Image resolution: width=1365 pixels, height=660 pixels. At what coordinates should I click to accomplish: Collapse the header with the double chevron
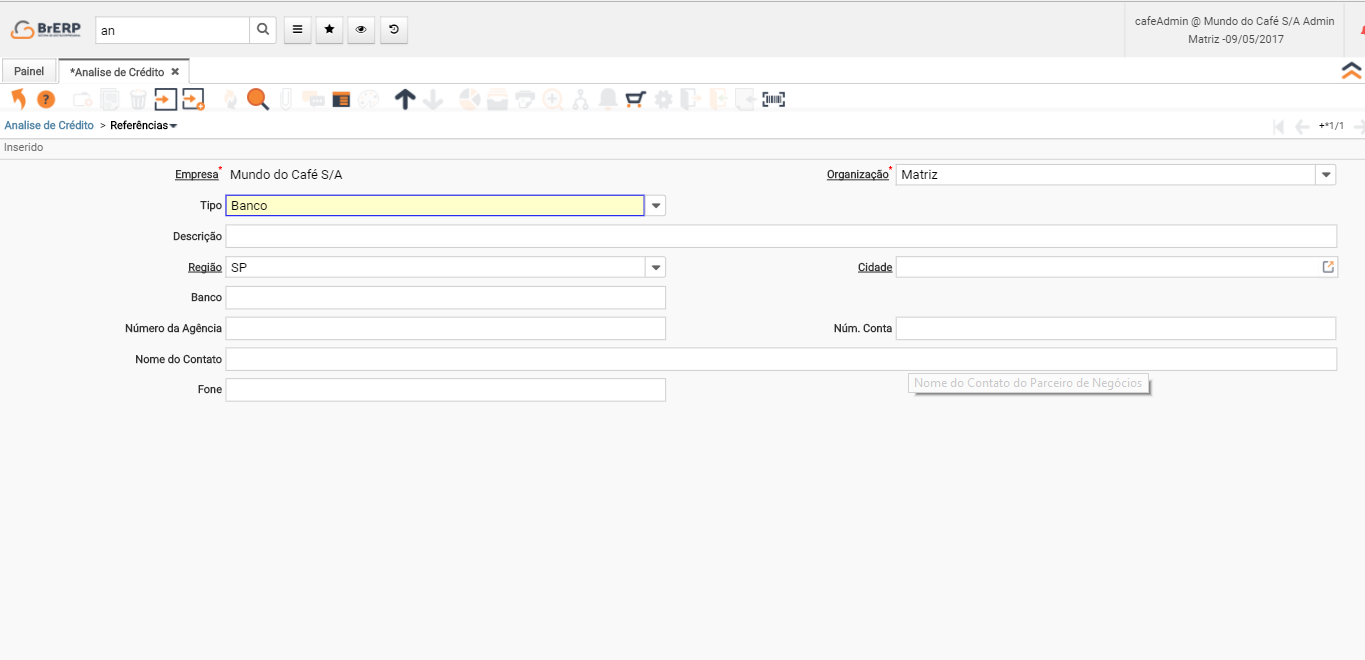pyautogui.click(x=1351, y=71)
